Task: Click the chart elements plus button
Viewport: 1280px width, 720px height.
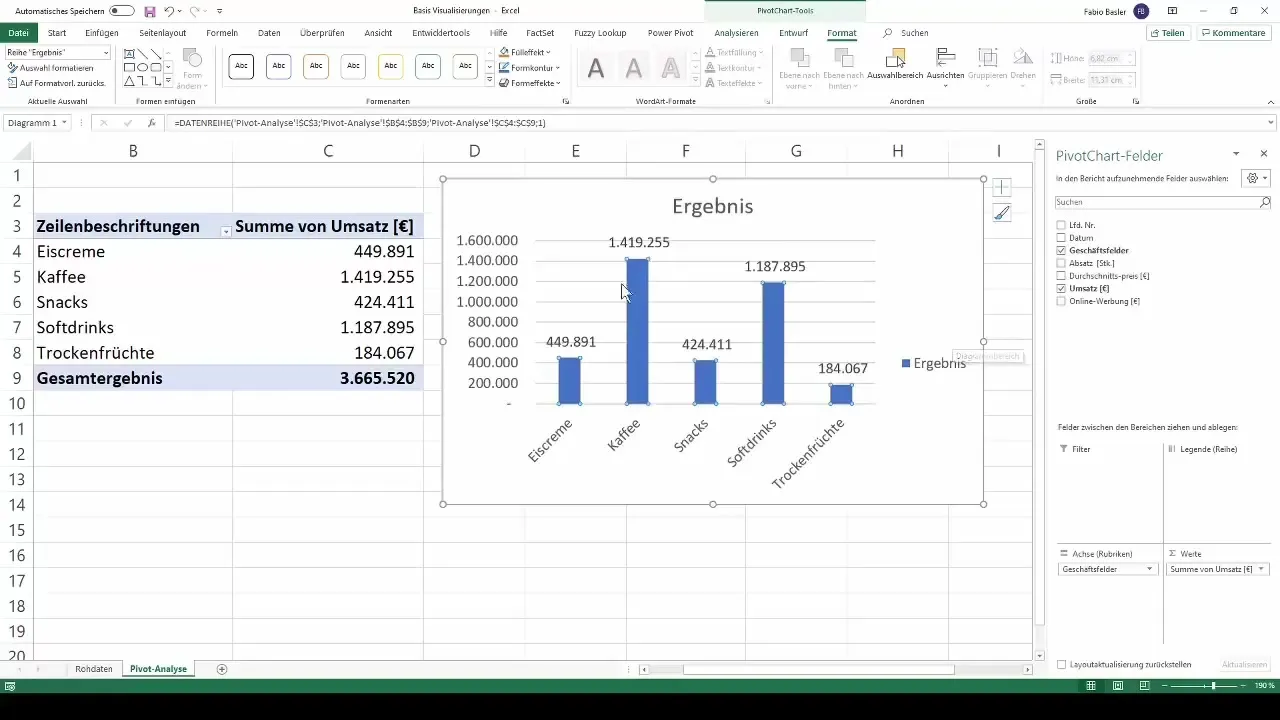Action: [1001, 188]
